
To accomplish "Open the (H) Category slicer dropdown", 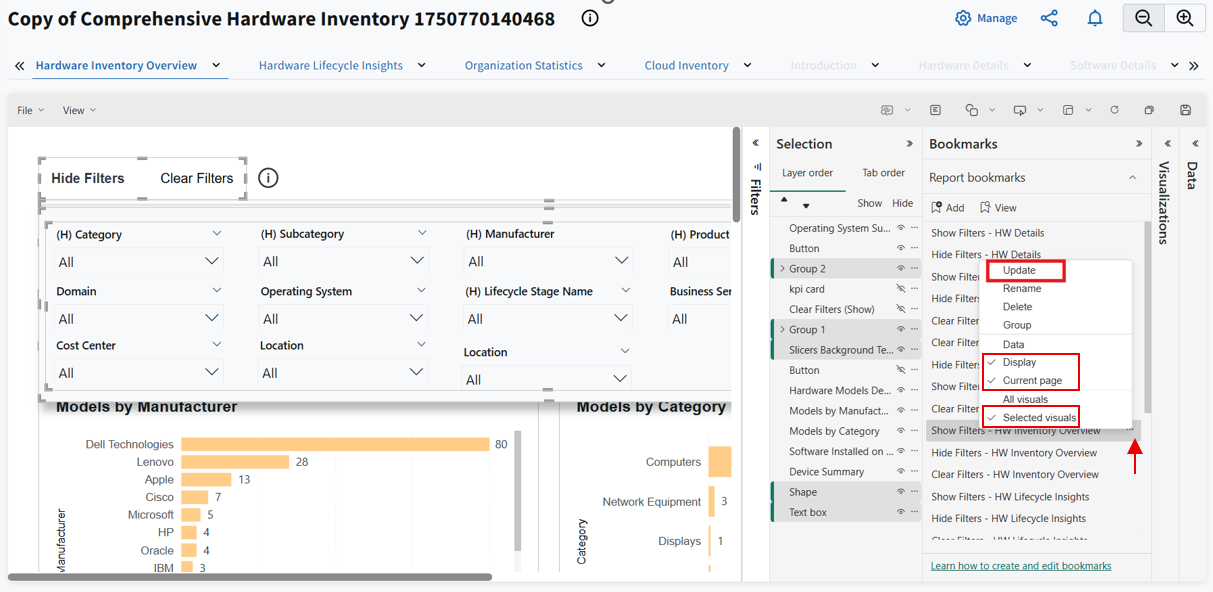I will pyautogui.click(x=211, y=261).
